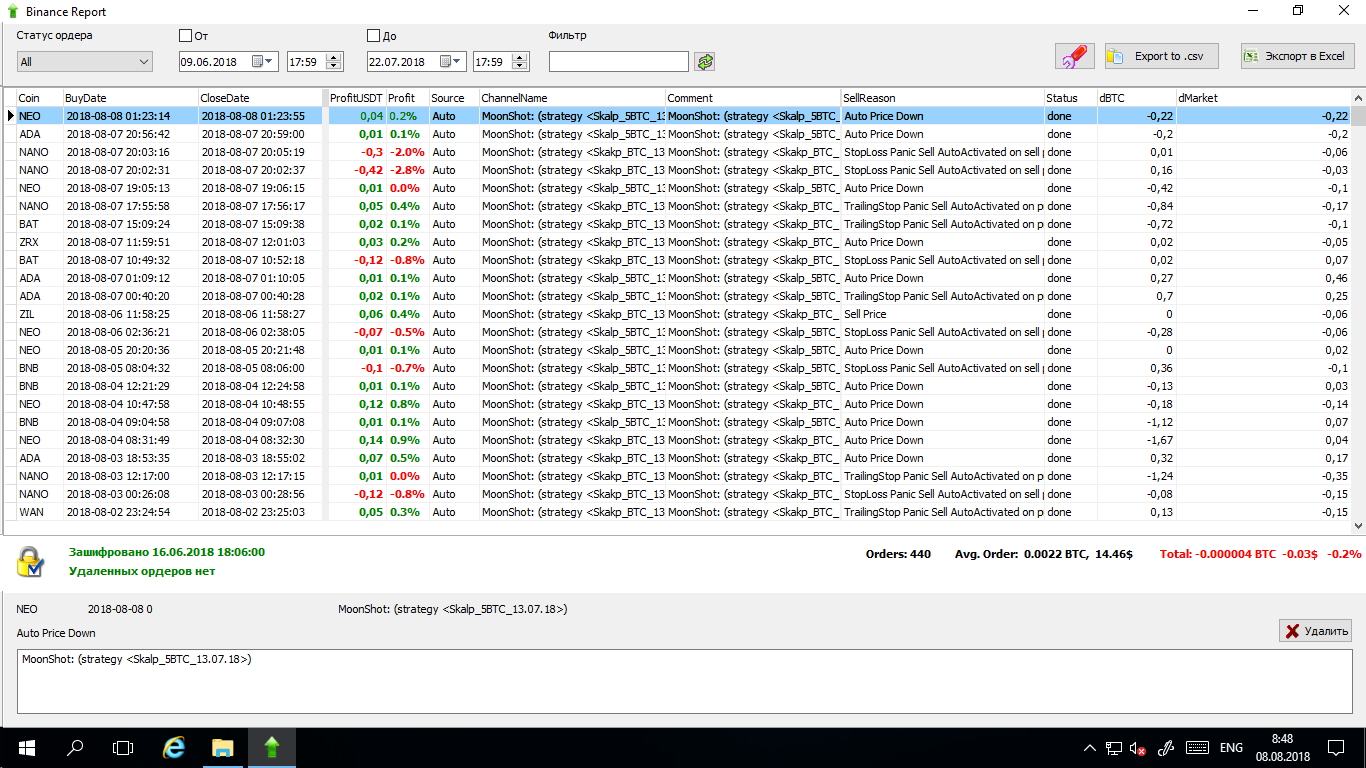Open the calendar dropdown for 22.07.2018
The height and width of the screenshot is (768, 1366).
click(x=450, y=62)
